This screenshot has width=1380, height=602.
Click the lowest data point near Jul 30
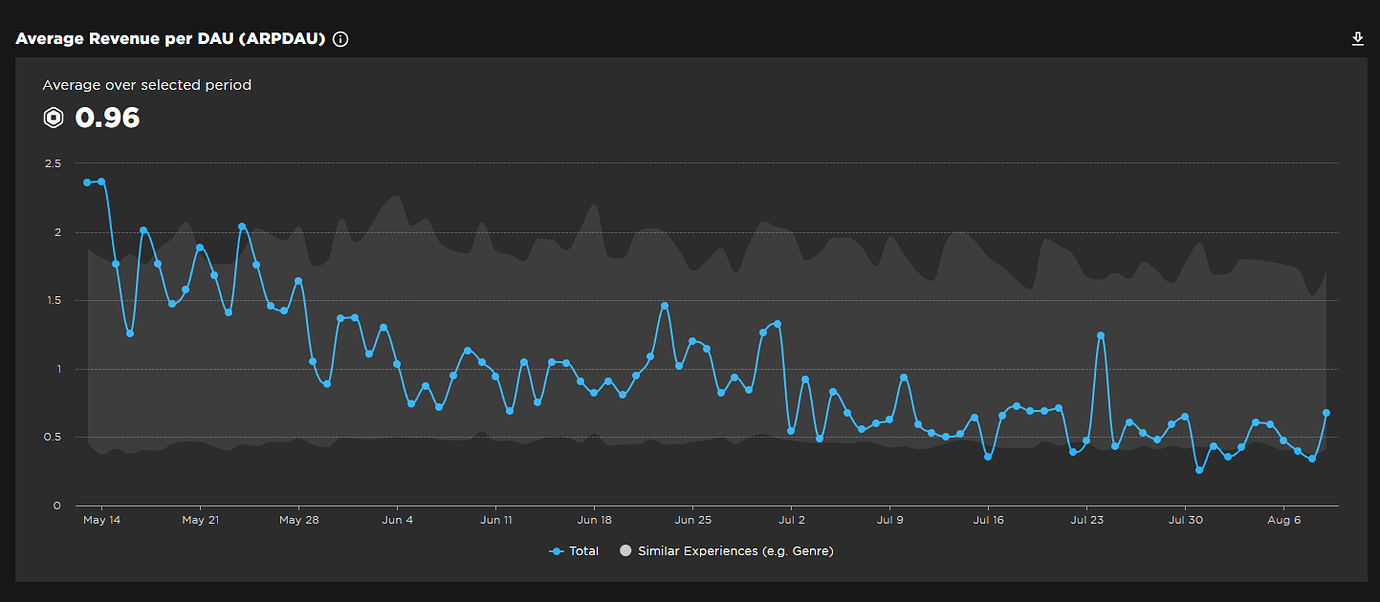pos(1197,468)
